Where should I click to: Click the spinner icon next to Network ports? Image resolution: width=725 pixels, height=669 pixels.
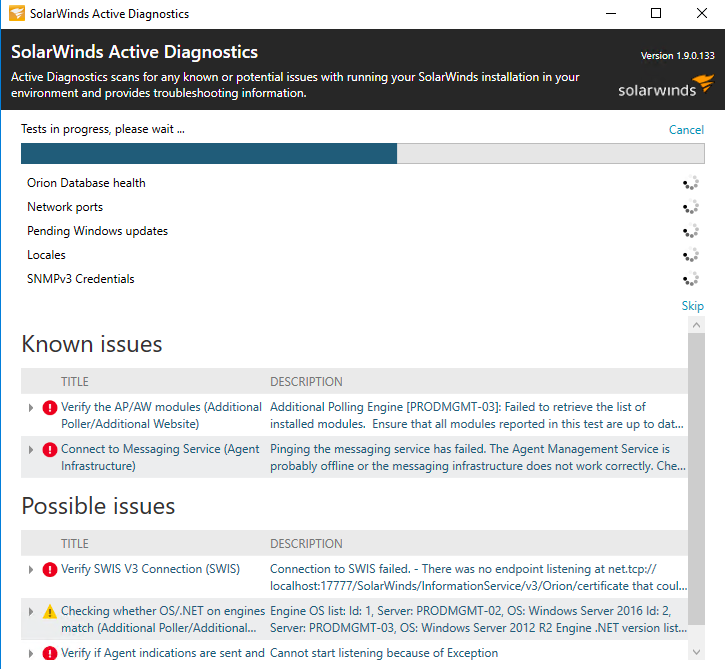690,207
